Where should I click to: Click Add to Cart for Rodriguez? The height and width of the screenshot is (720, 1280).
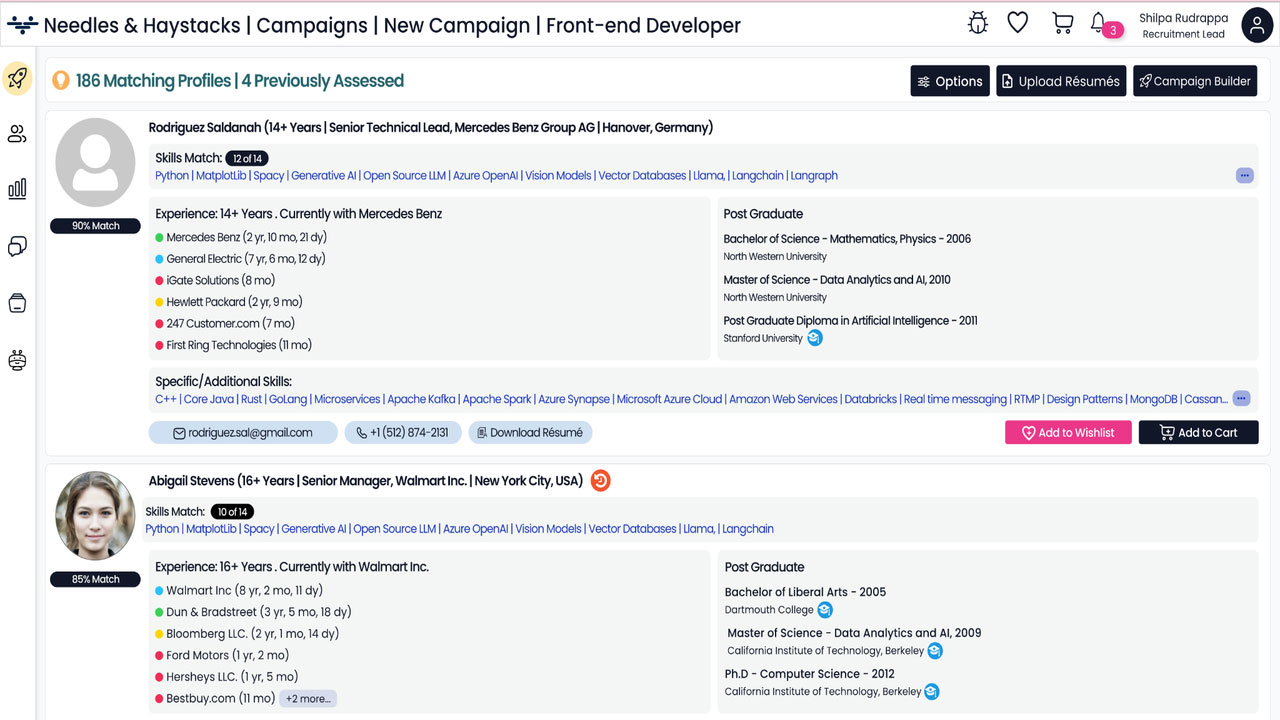tap(1198, 433)
